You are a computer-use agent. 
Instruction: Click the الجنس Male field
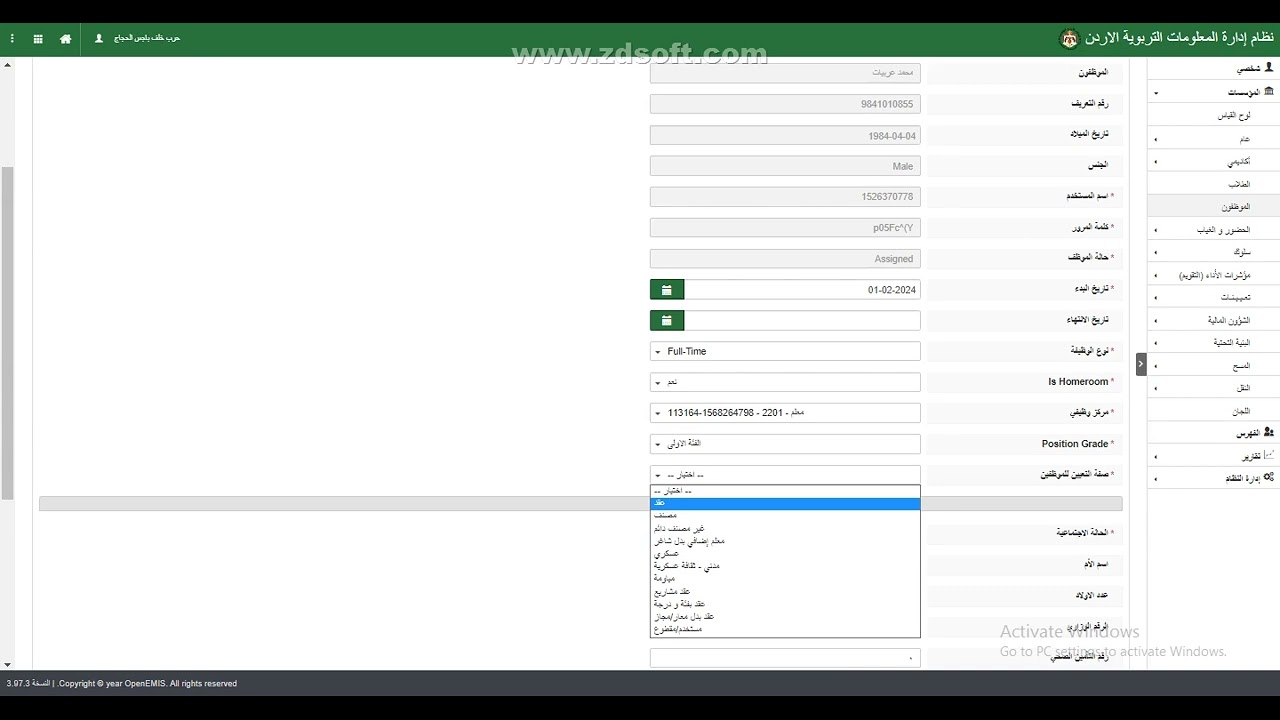click(785, 167)
